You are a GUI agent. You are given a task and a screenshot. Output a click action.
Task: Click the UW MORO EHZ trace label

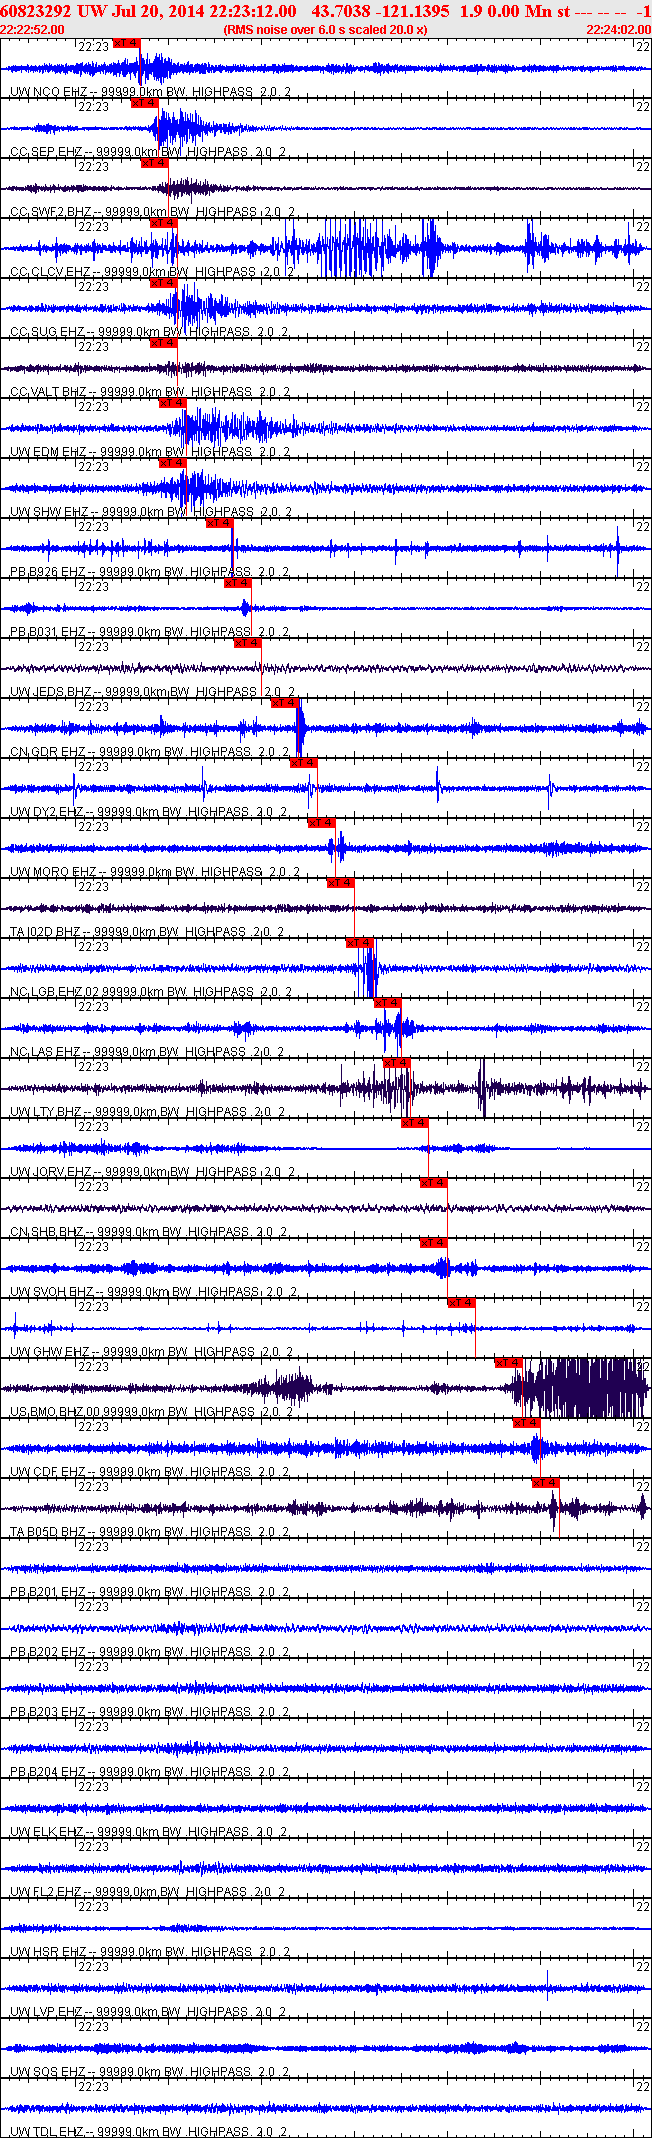[155, 872]
